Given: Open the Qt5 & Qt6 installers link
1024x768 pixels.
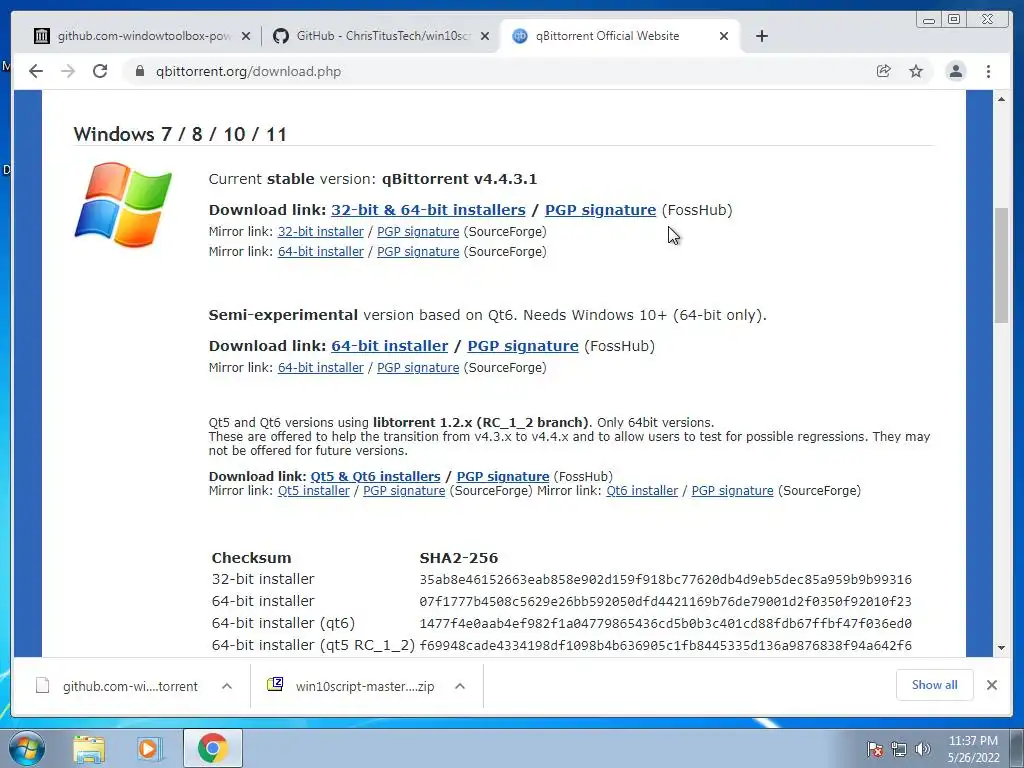Looking at the screenshot, I should point(376,476).
